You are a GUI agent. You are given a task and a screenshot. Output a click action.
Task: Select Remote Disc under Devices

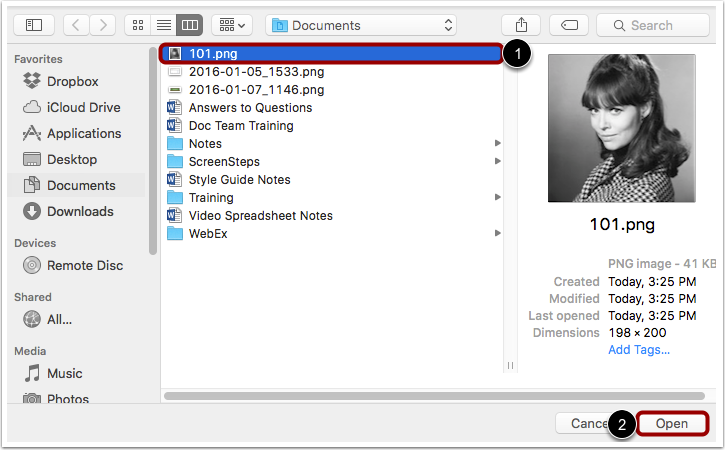tap(73, 265)
